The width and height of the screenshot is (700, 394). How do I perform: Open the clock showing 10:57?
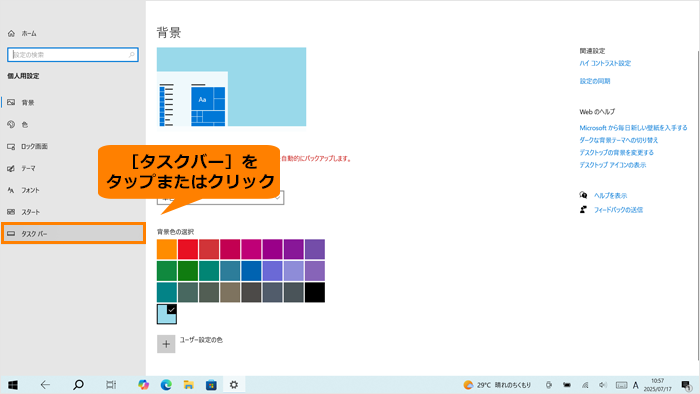point(658,385)
